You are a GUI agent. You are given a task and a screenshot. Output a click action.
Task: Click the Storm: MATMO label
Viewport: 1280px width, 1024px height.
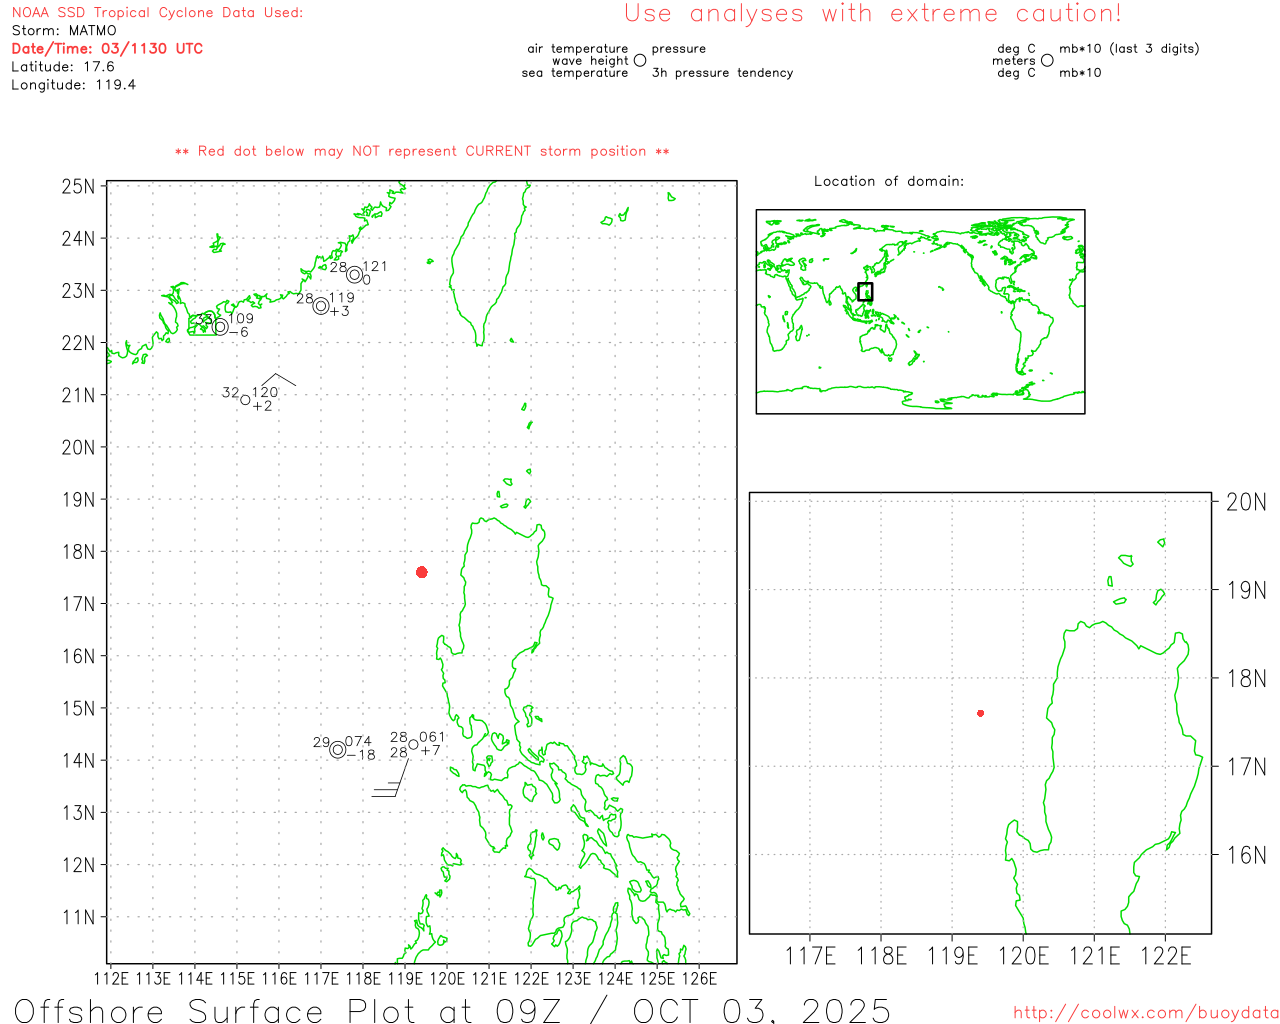(x=64, y=30)
